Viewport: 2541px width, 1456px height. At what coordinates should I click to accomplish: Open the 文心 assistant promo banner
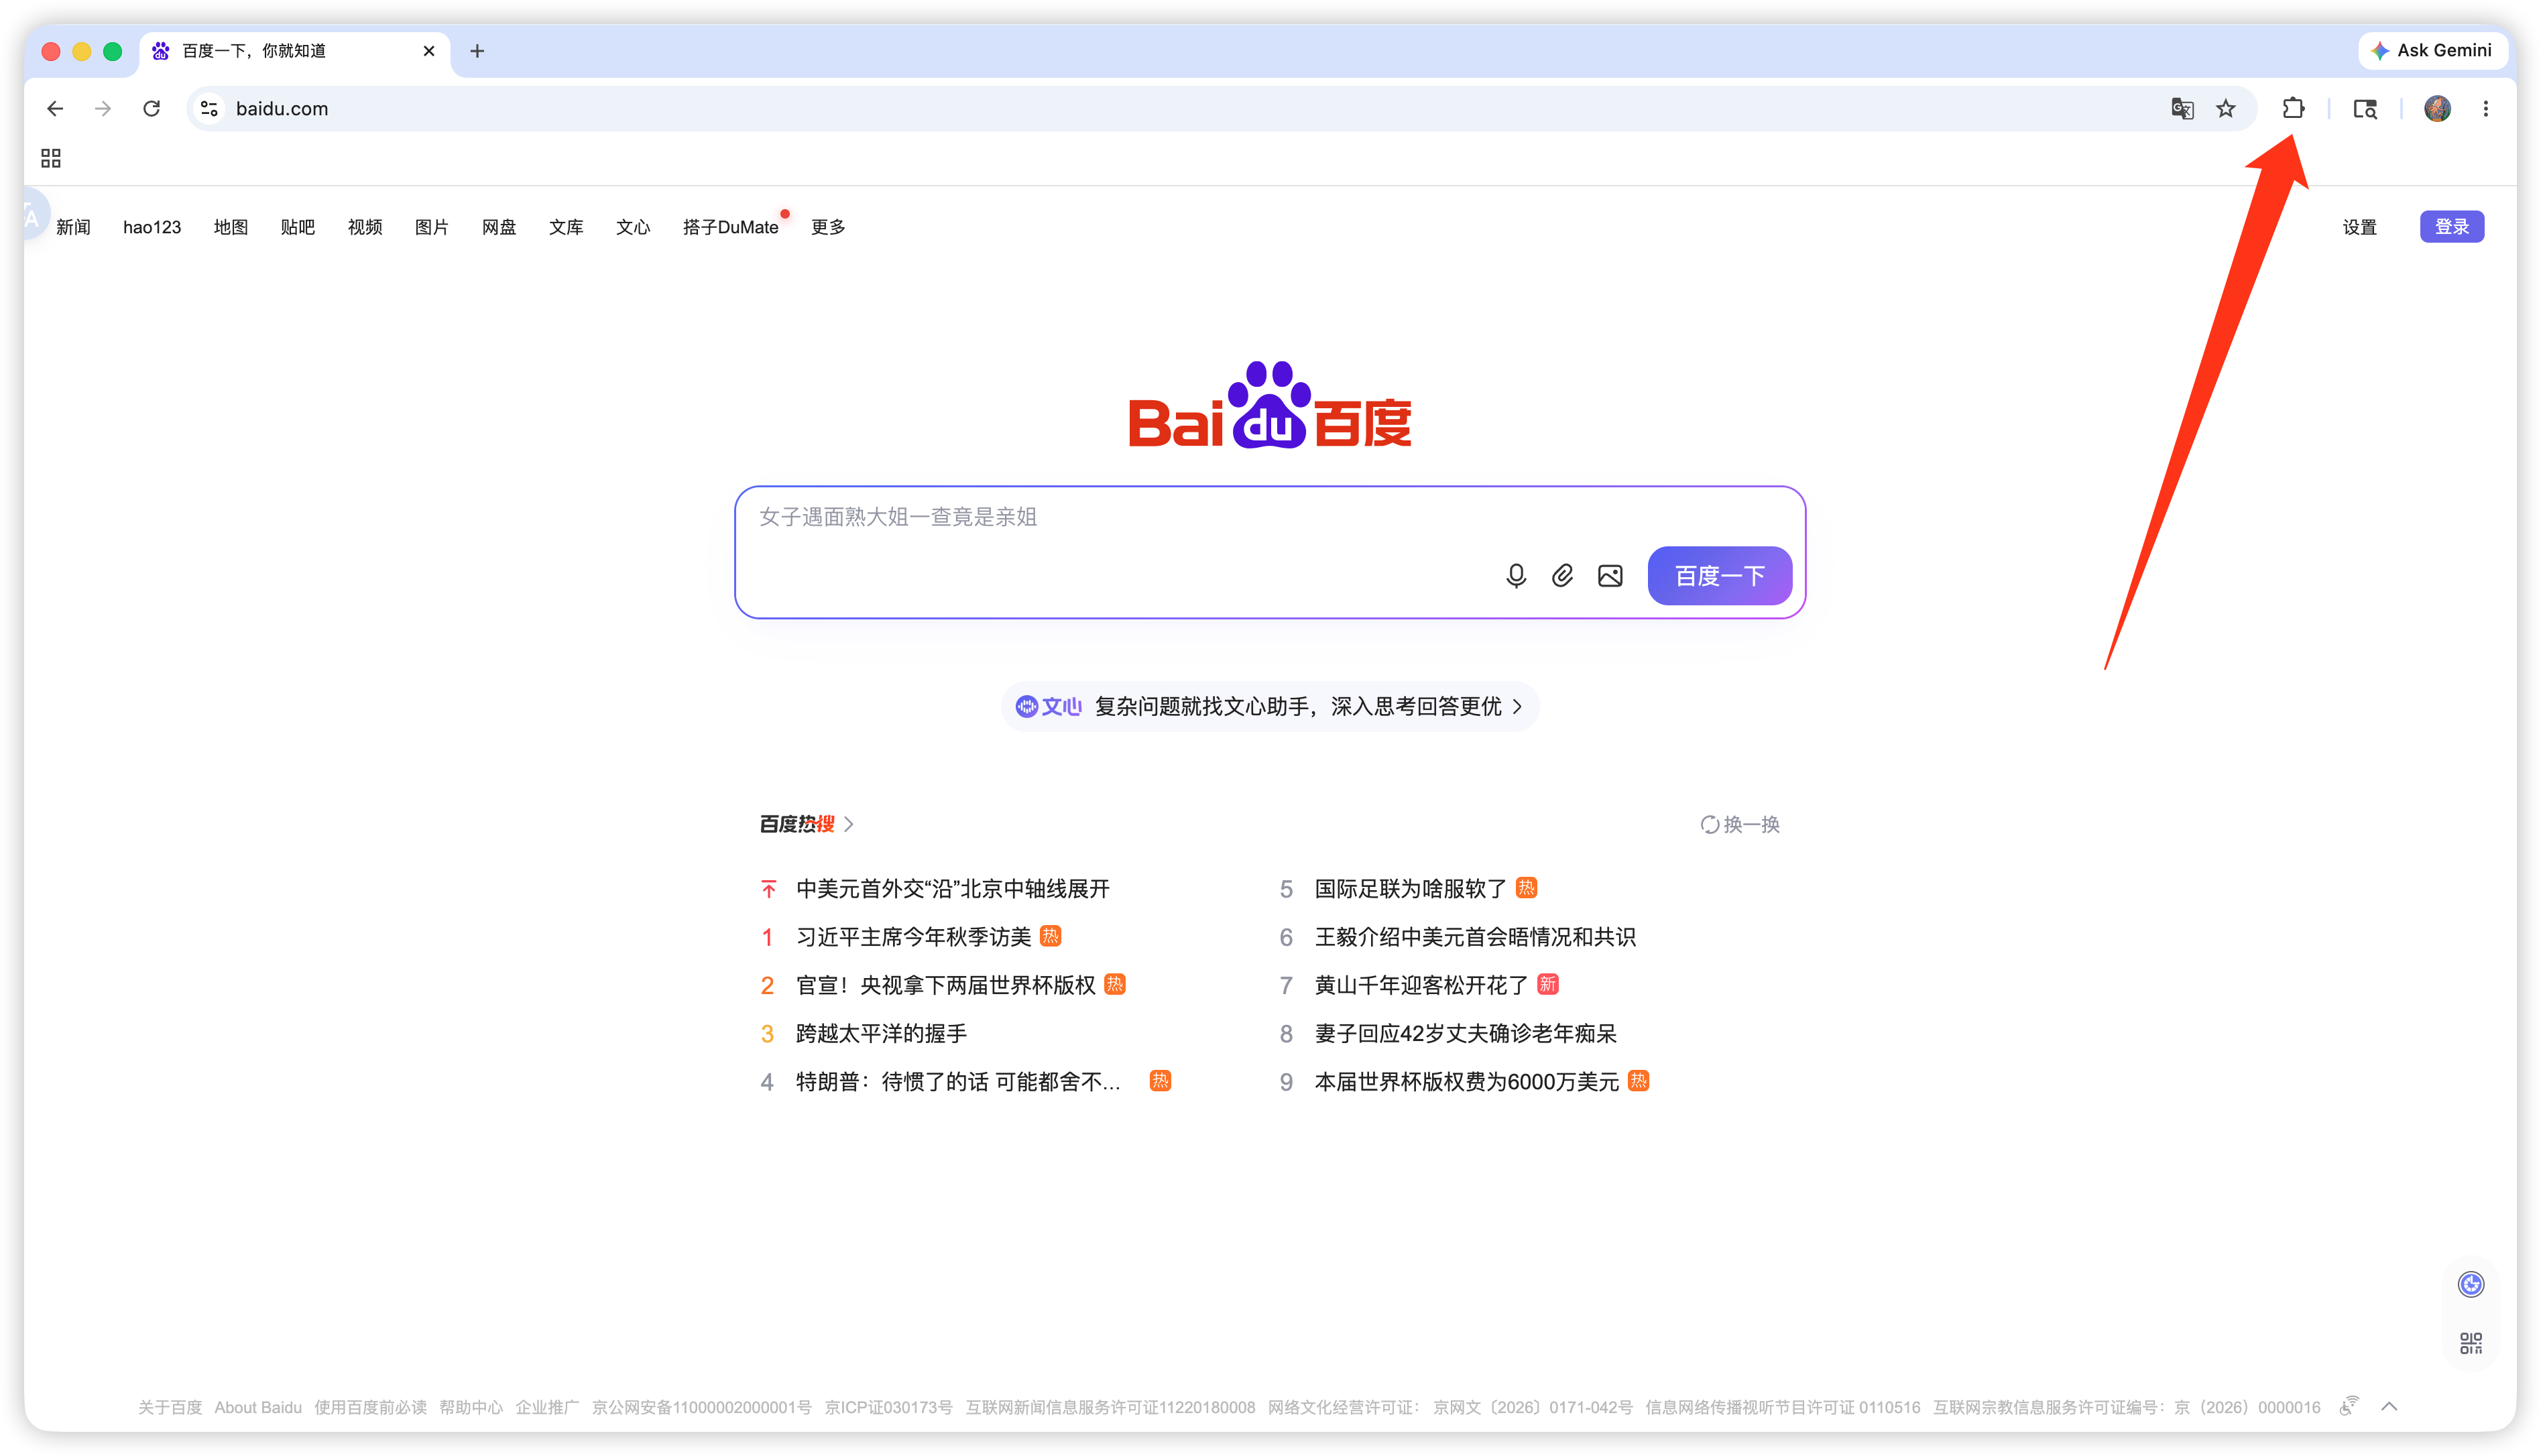point(1270,706)
